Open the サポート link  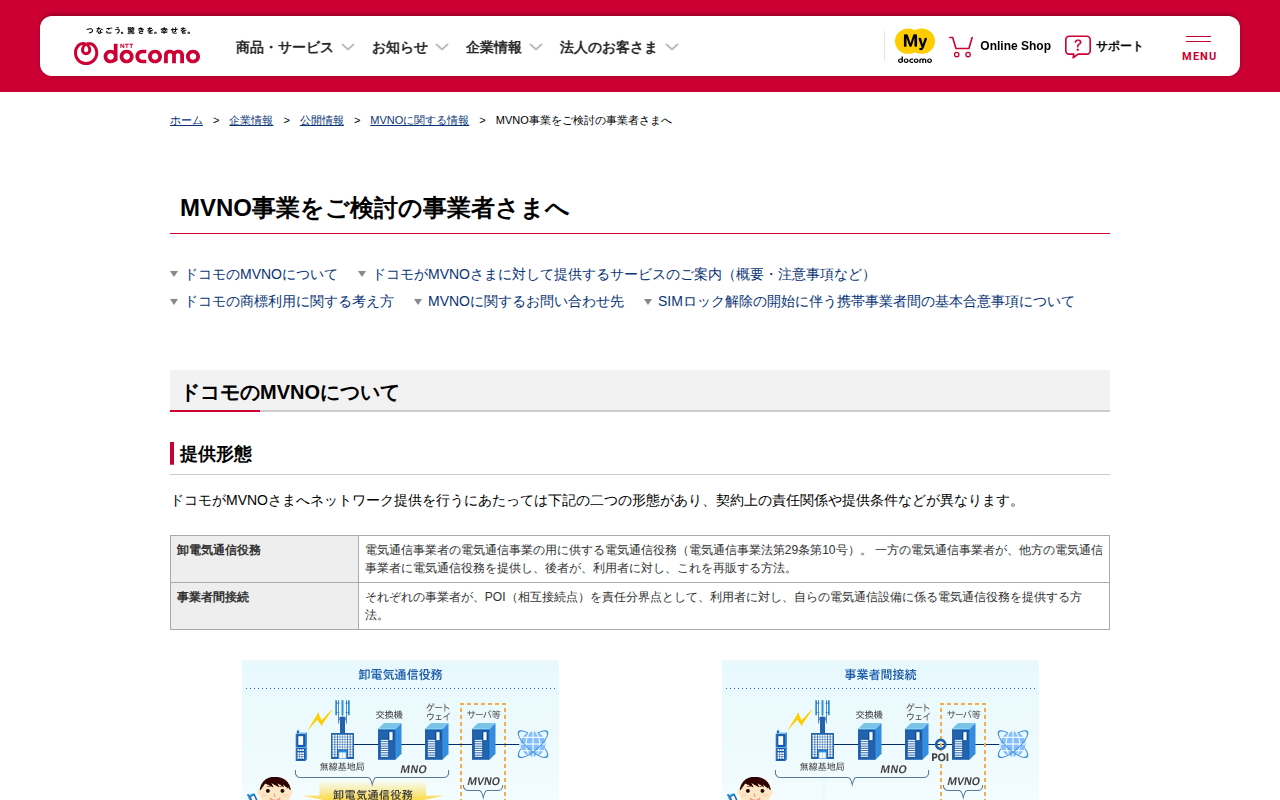[1119, 46]
